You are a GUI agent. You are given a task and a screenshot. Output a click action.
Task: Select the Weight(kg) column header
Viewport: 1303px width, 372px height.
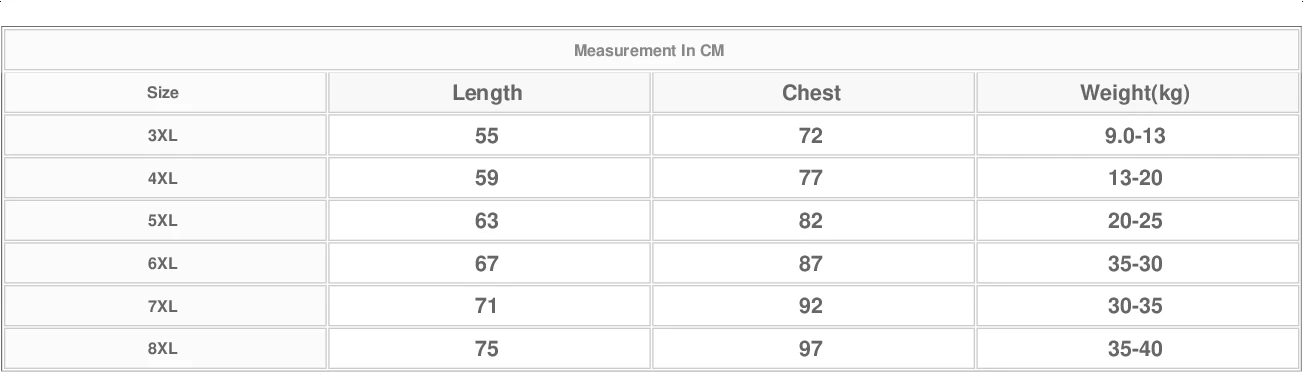[x=1135, y=94]
